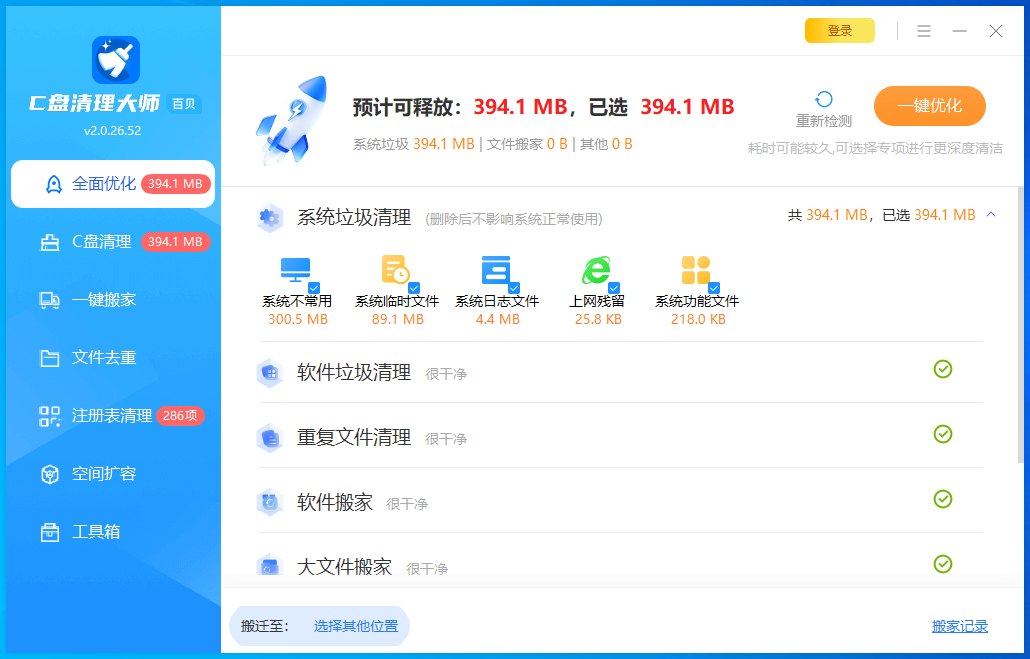Select the 空间扩容 sidebar tab
The height and width of the screenshot is (659, 1030).
coord(113,473)
